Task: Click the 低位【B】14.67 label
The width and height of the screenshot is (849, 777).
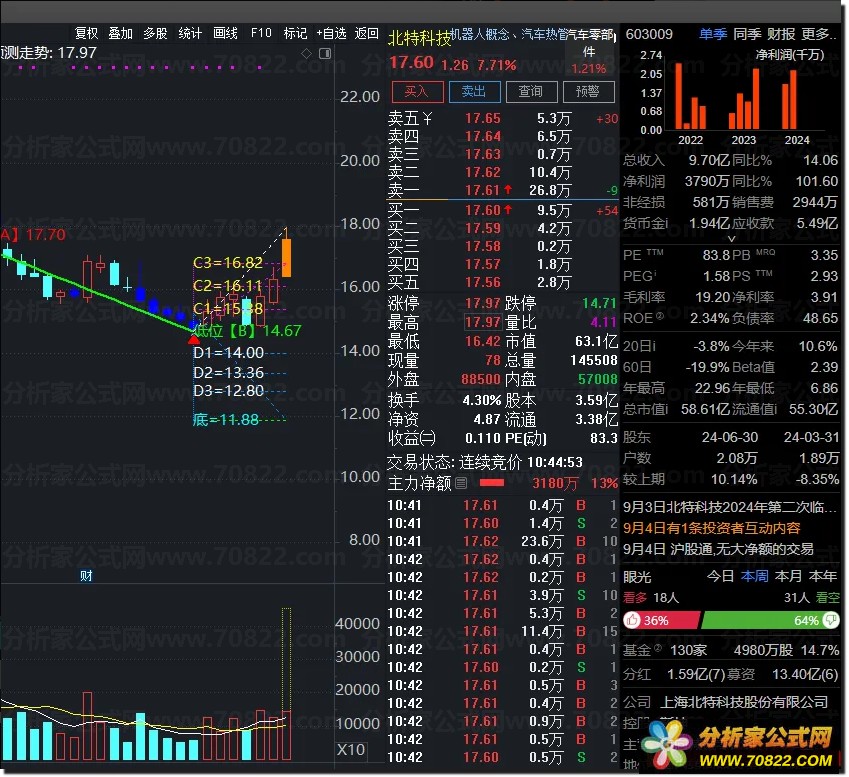Action: tap(247, 331)
